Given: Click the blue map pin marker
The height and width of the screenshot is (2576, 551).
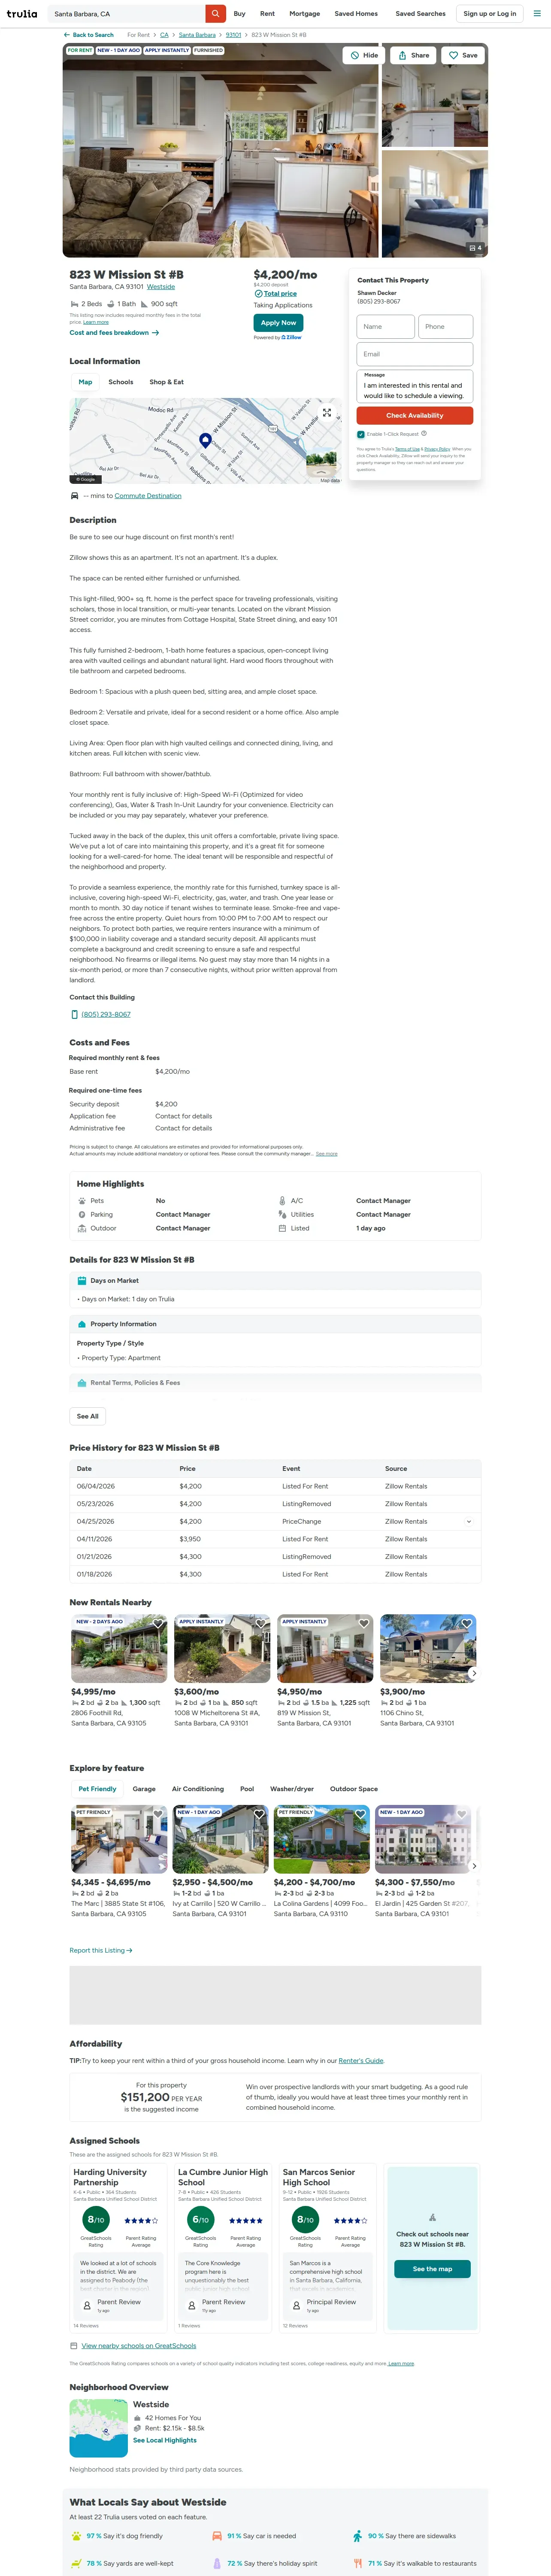Looking at the screenshot, I should click(205, 440).
